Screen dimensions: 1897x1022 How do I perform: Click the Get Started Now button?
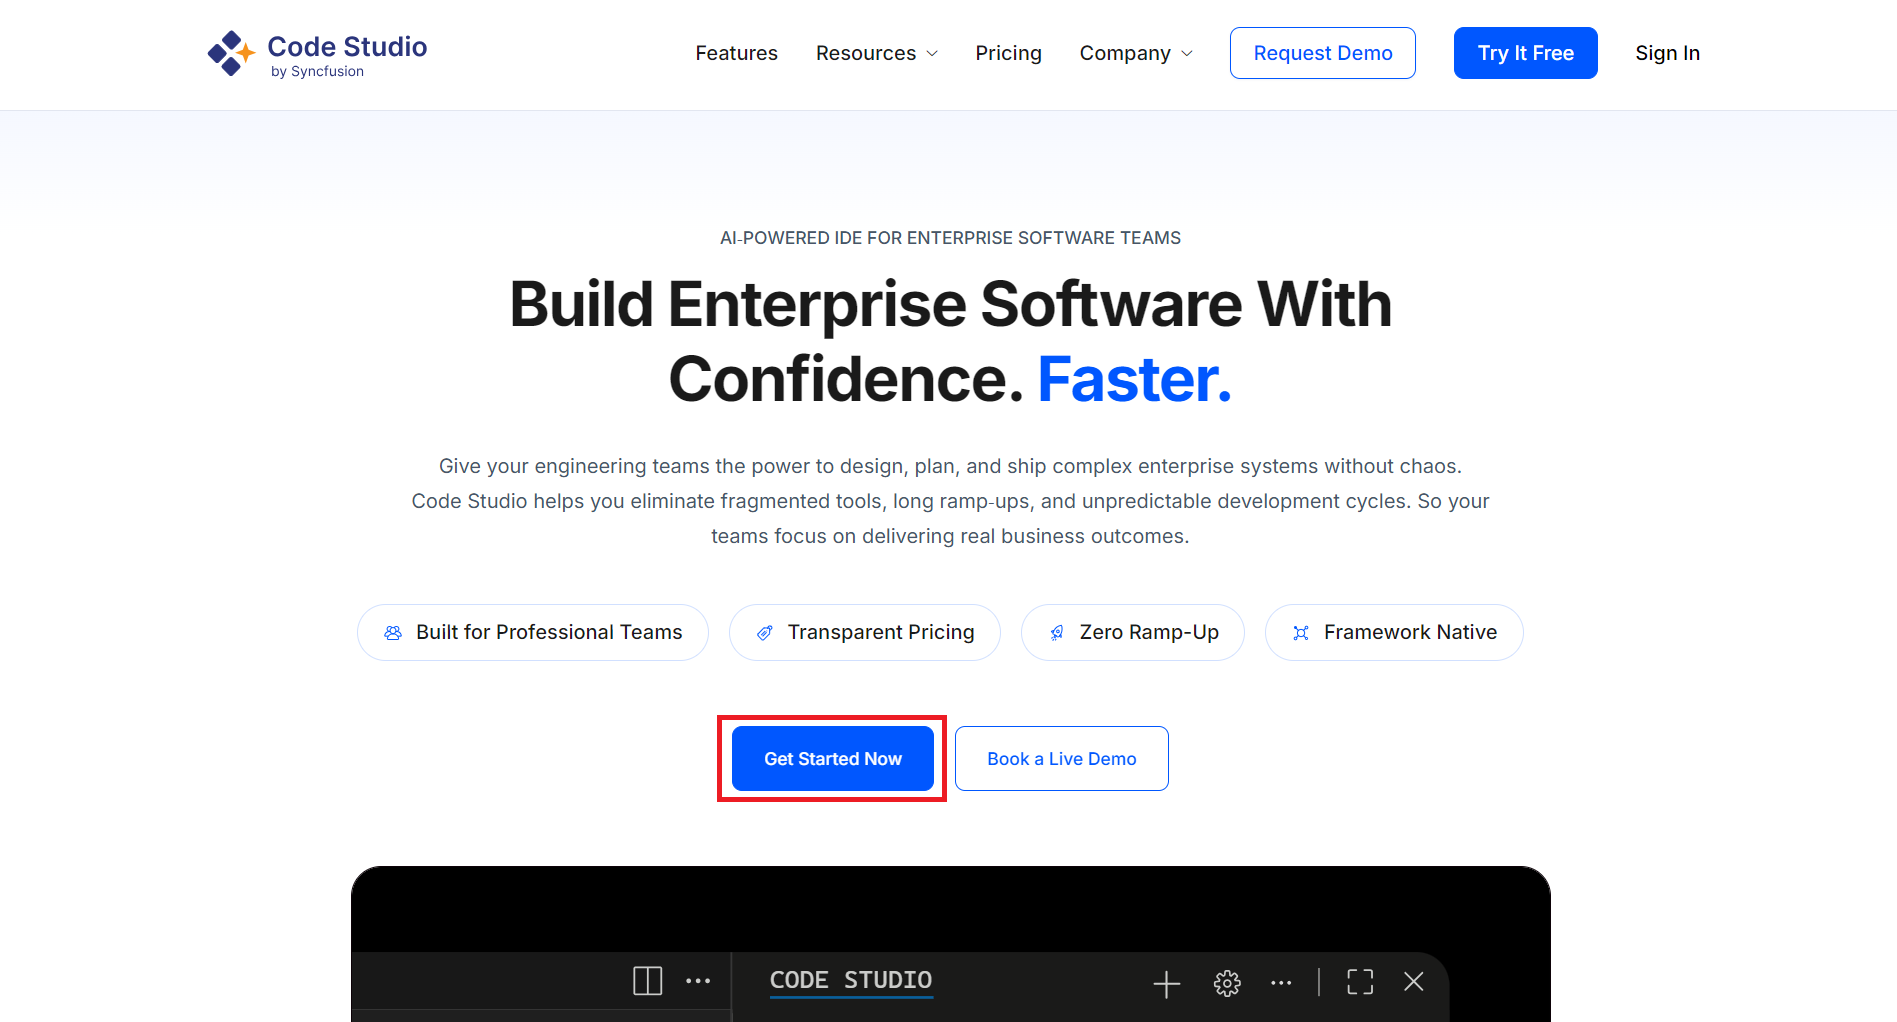[x=831, y=758]
